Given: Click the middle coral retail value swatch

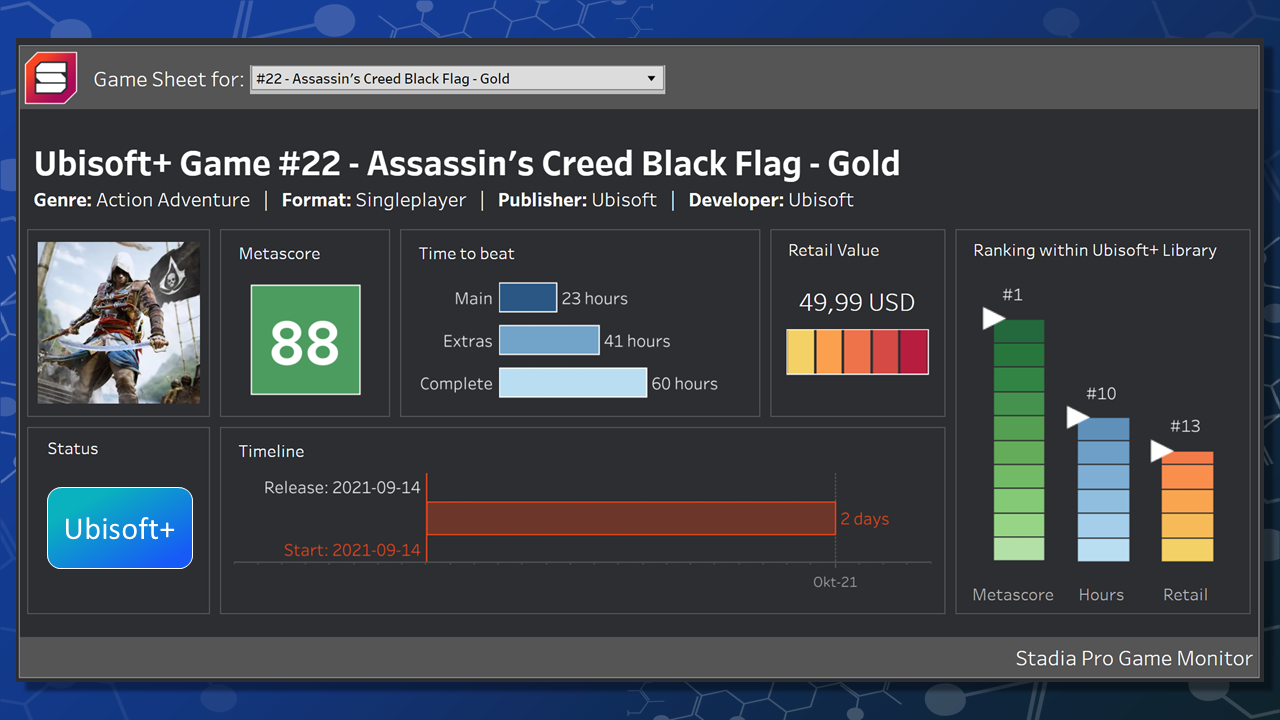Looking at the screenshot, I should click(857, 352).
